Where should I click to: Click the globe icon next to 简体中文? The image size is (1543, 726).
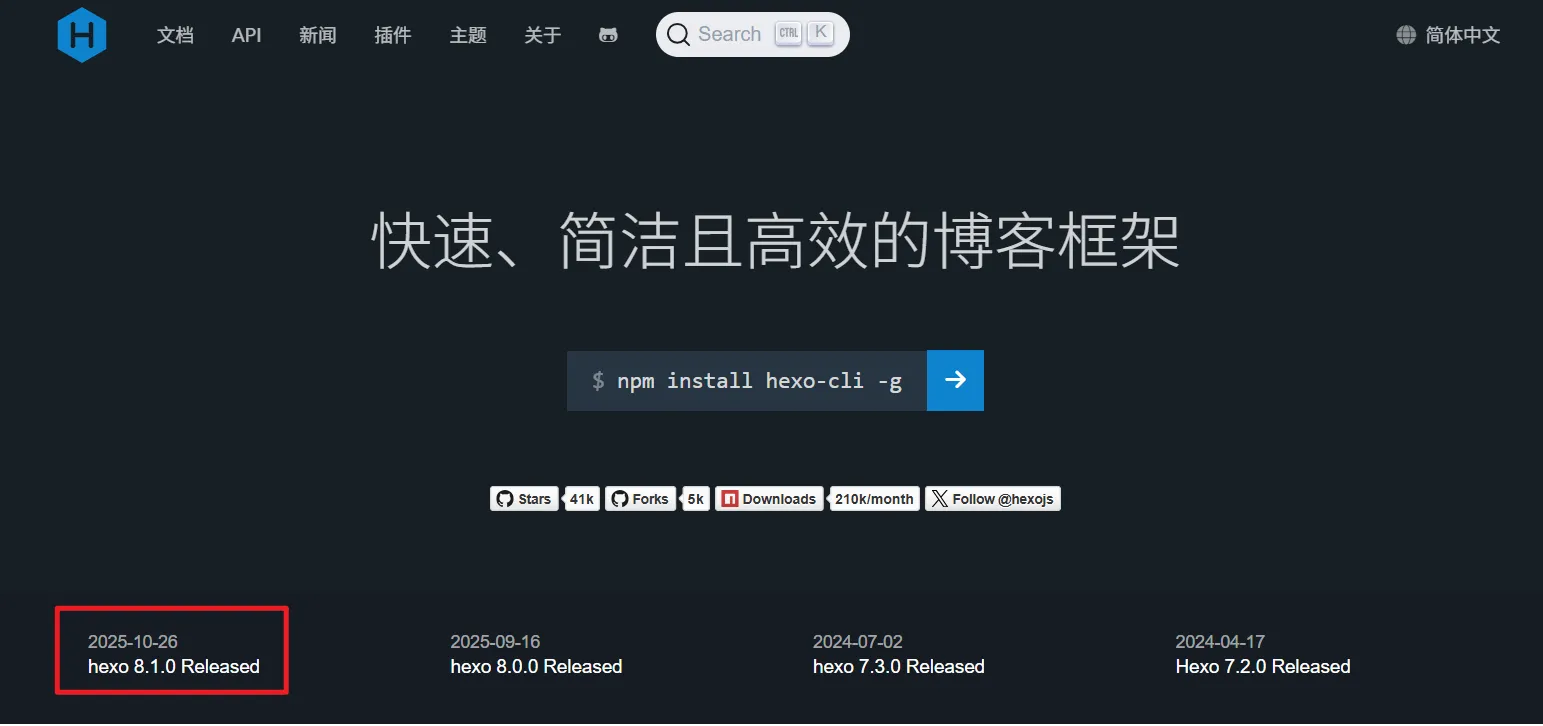1404,35
